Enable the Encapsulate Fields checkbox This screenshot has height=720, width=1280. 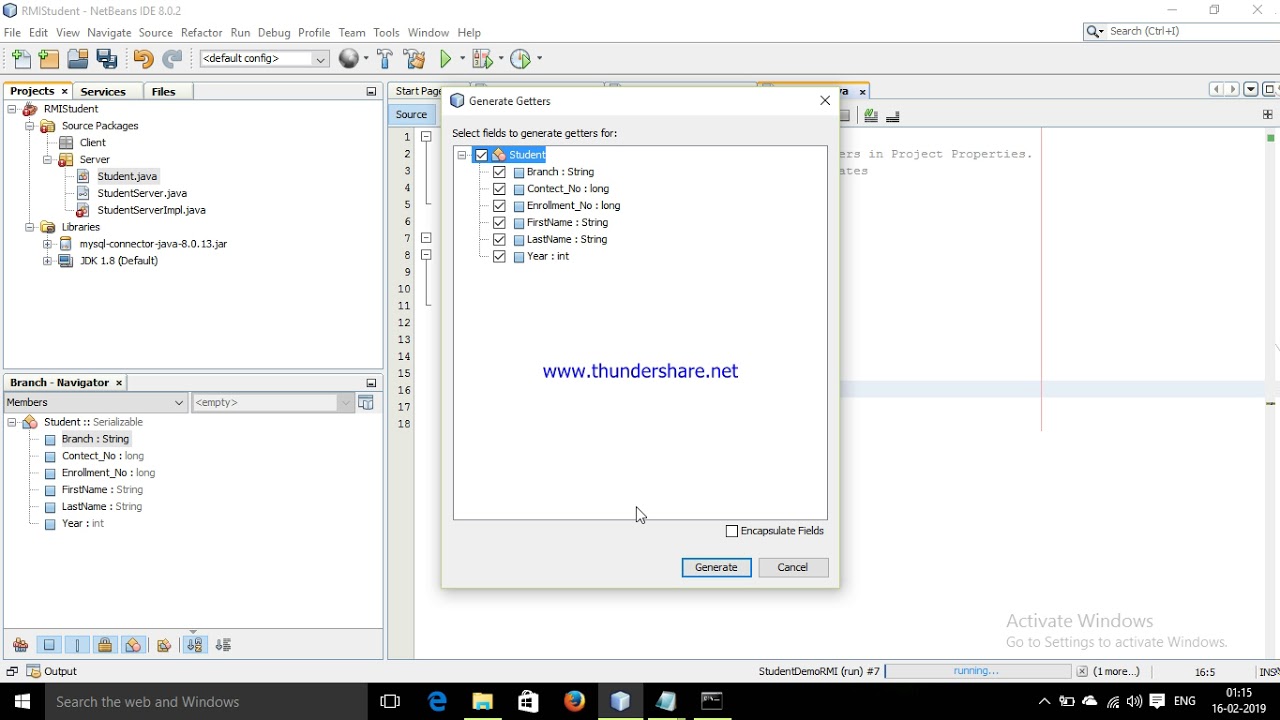tap(732, 531)
